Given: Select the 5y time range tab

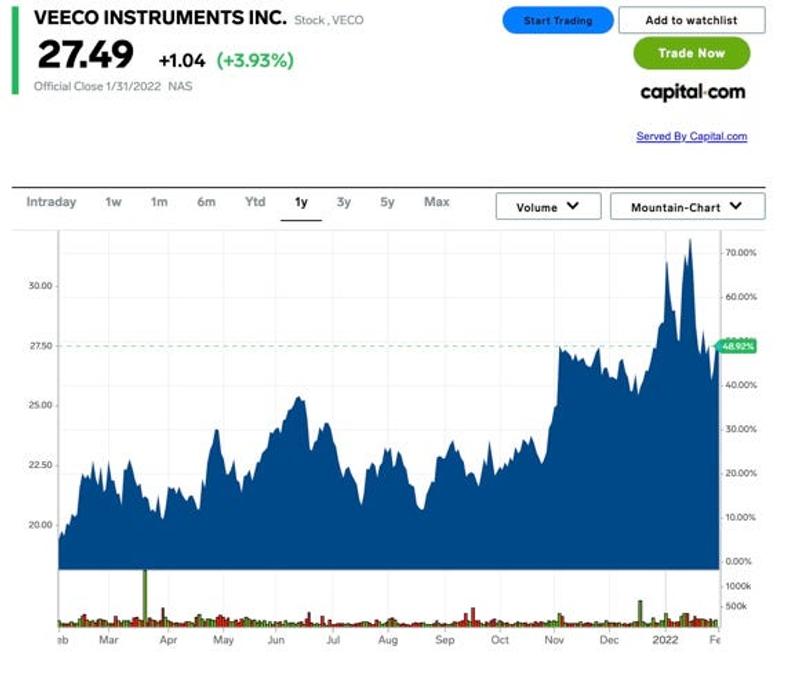Looking at the screenshot, I should coord(387,202).
